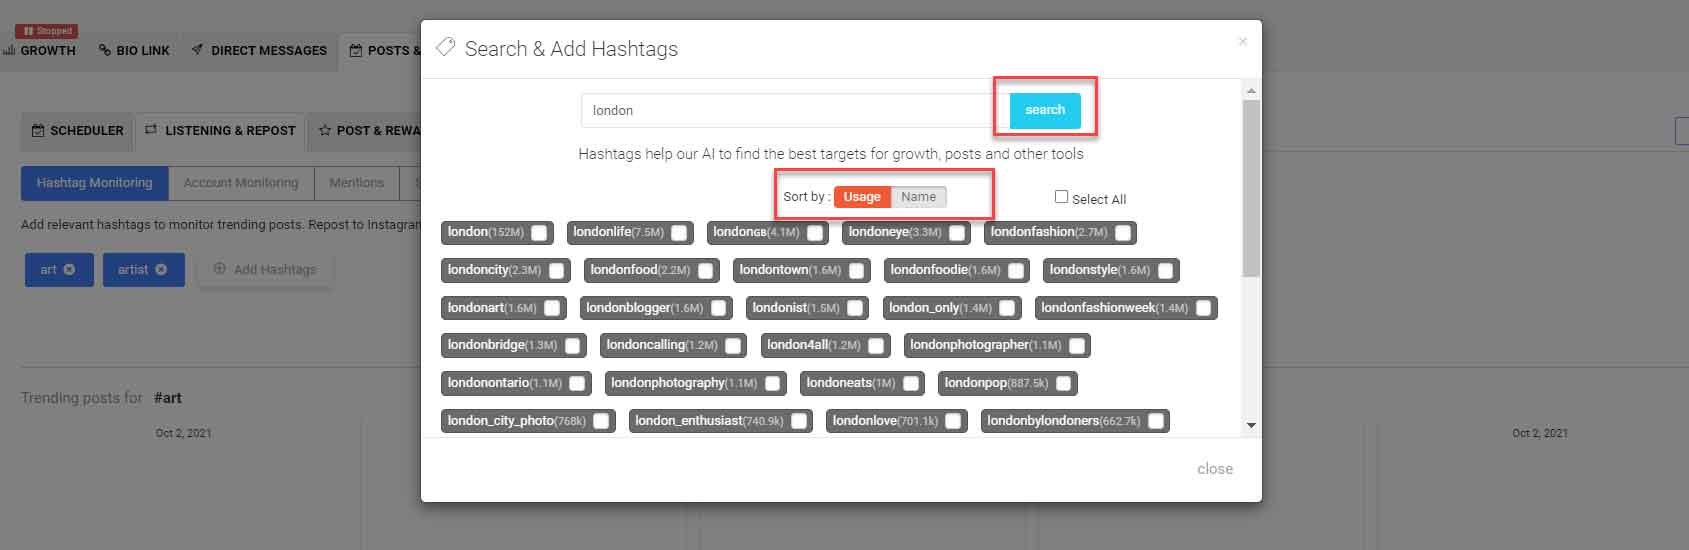Switch to Listening & Repost tab

220,130
